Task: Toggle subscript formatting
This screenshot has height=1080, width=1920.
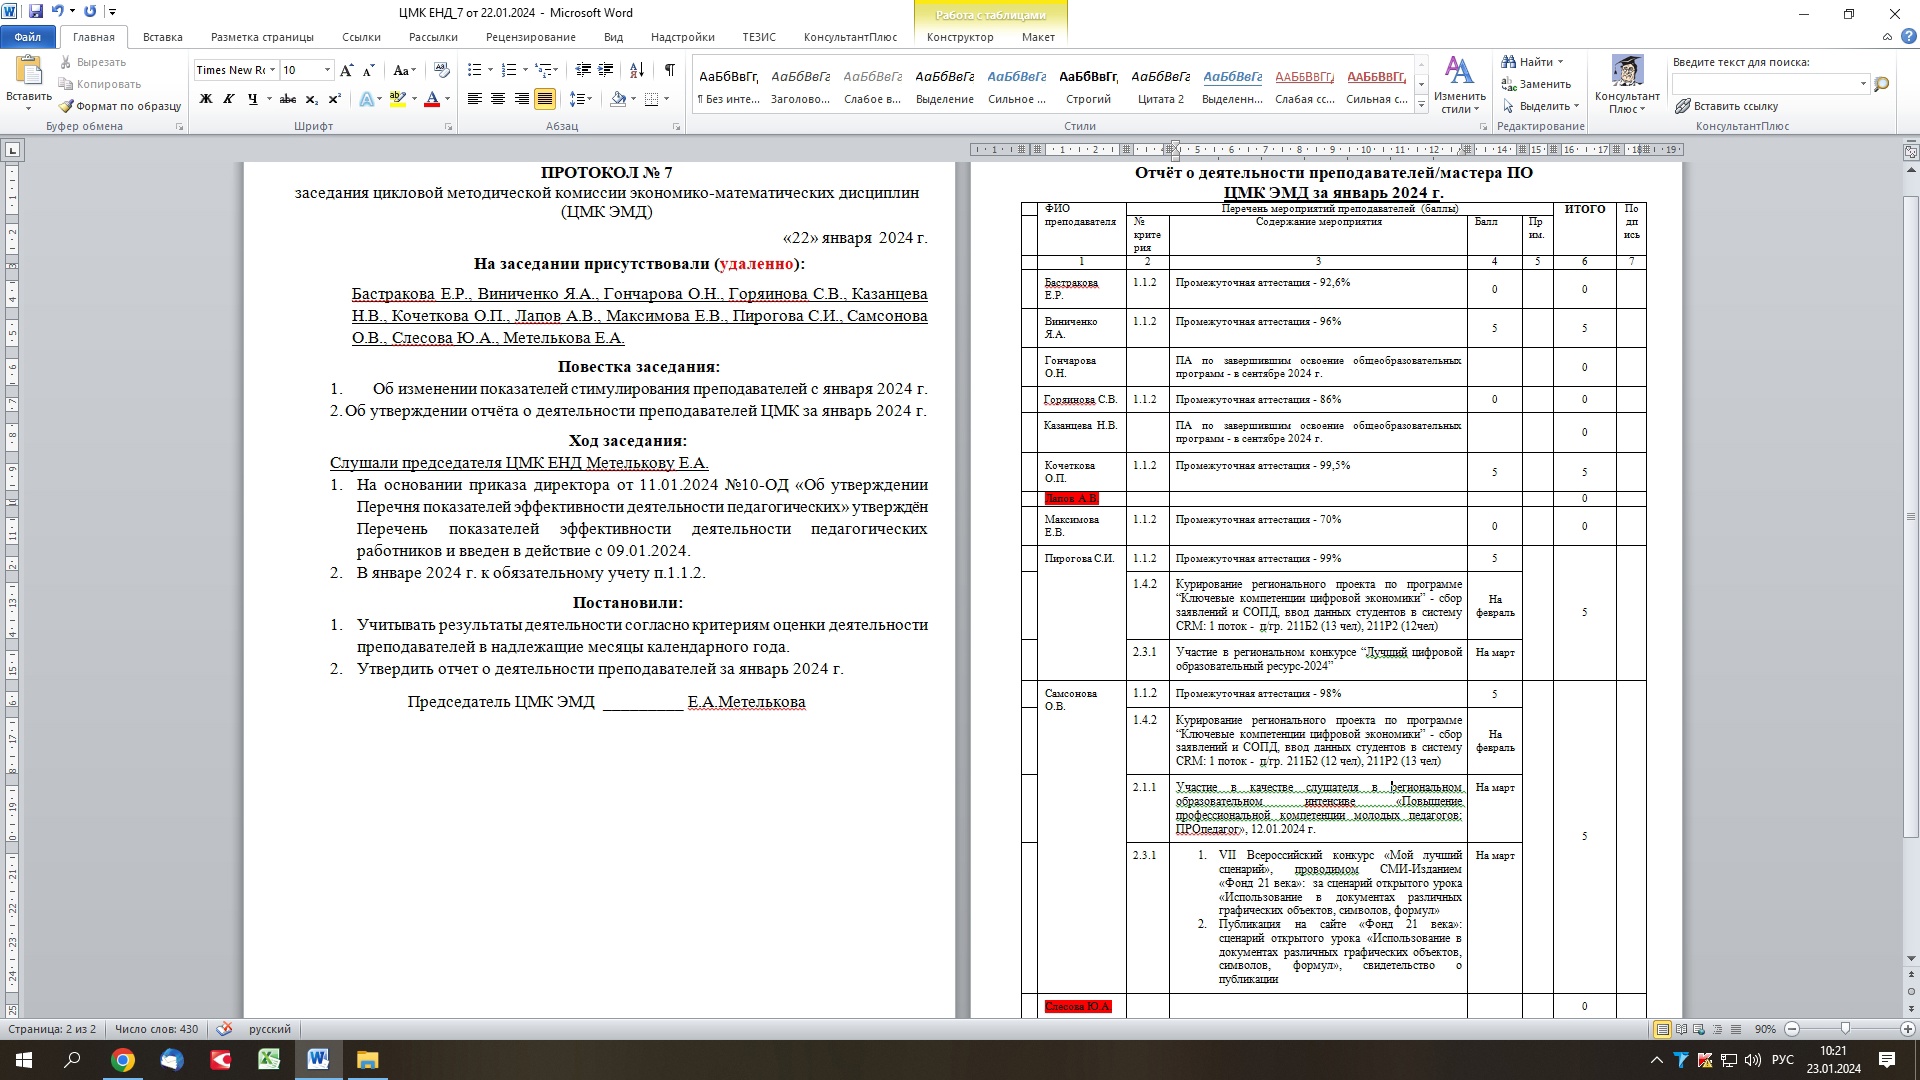Action: 311,99
